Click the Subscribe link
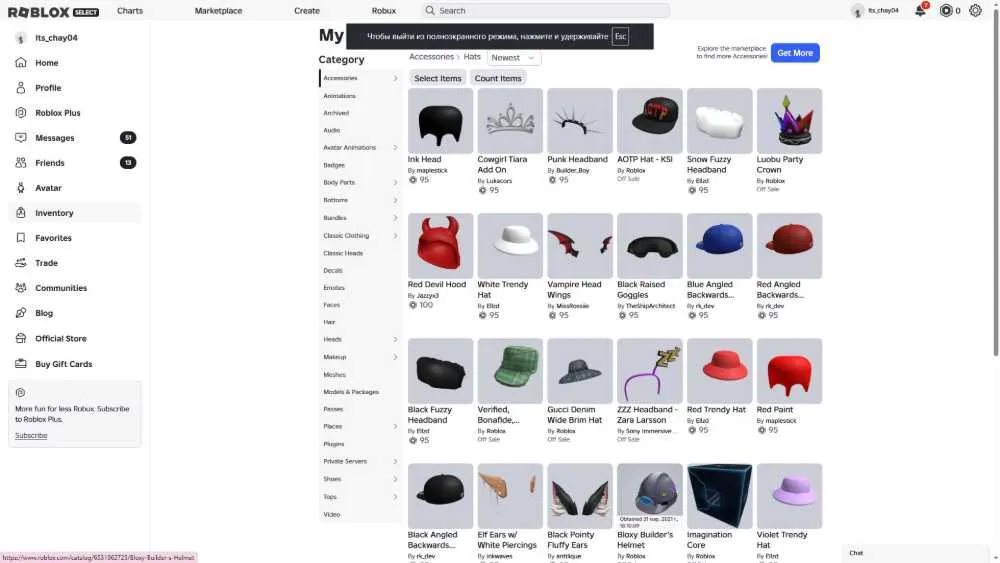Image resolution: width=1000 pixels, height=563 pixels. (31, 435)
